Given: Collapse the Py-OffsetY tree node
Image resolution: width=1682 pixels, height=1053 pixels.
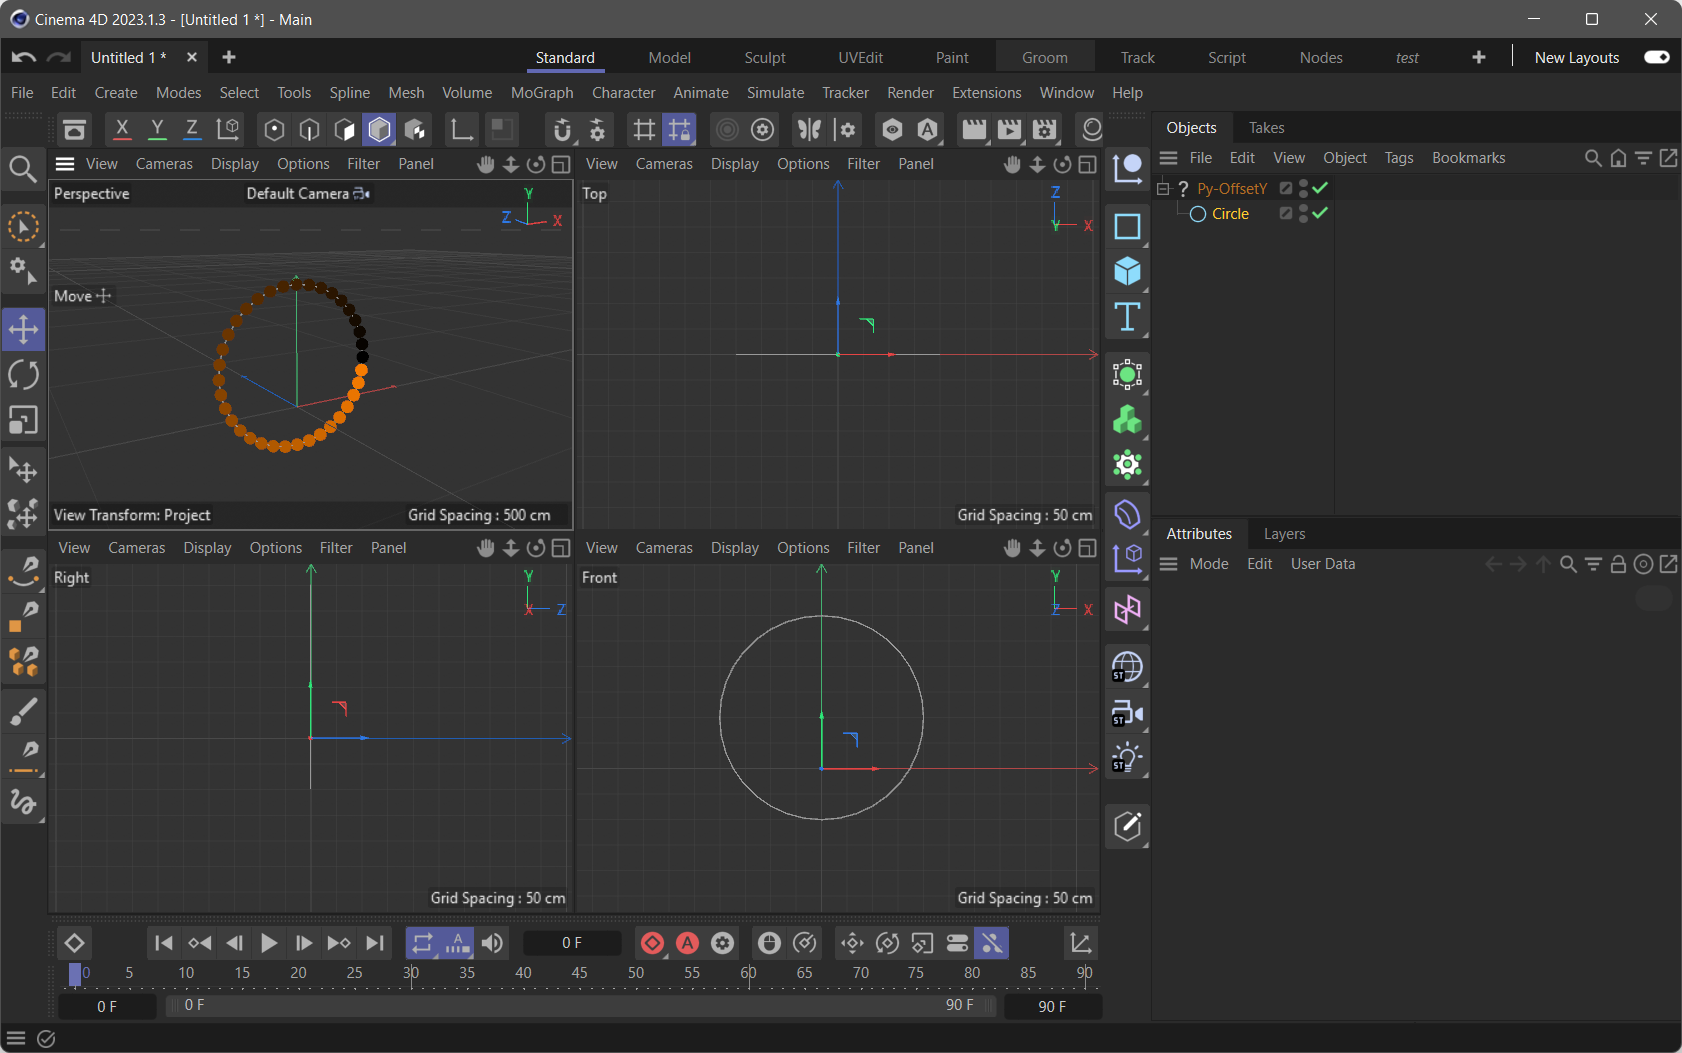Looking at the screenshot, I should click(x=1163, y=188).
